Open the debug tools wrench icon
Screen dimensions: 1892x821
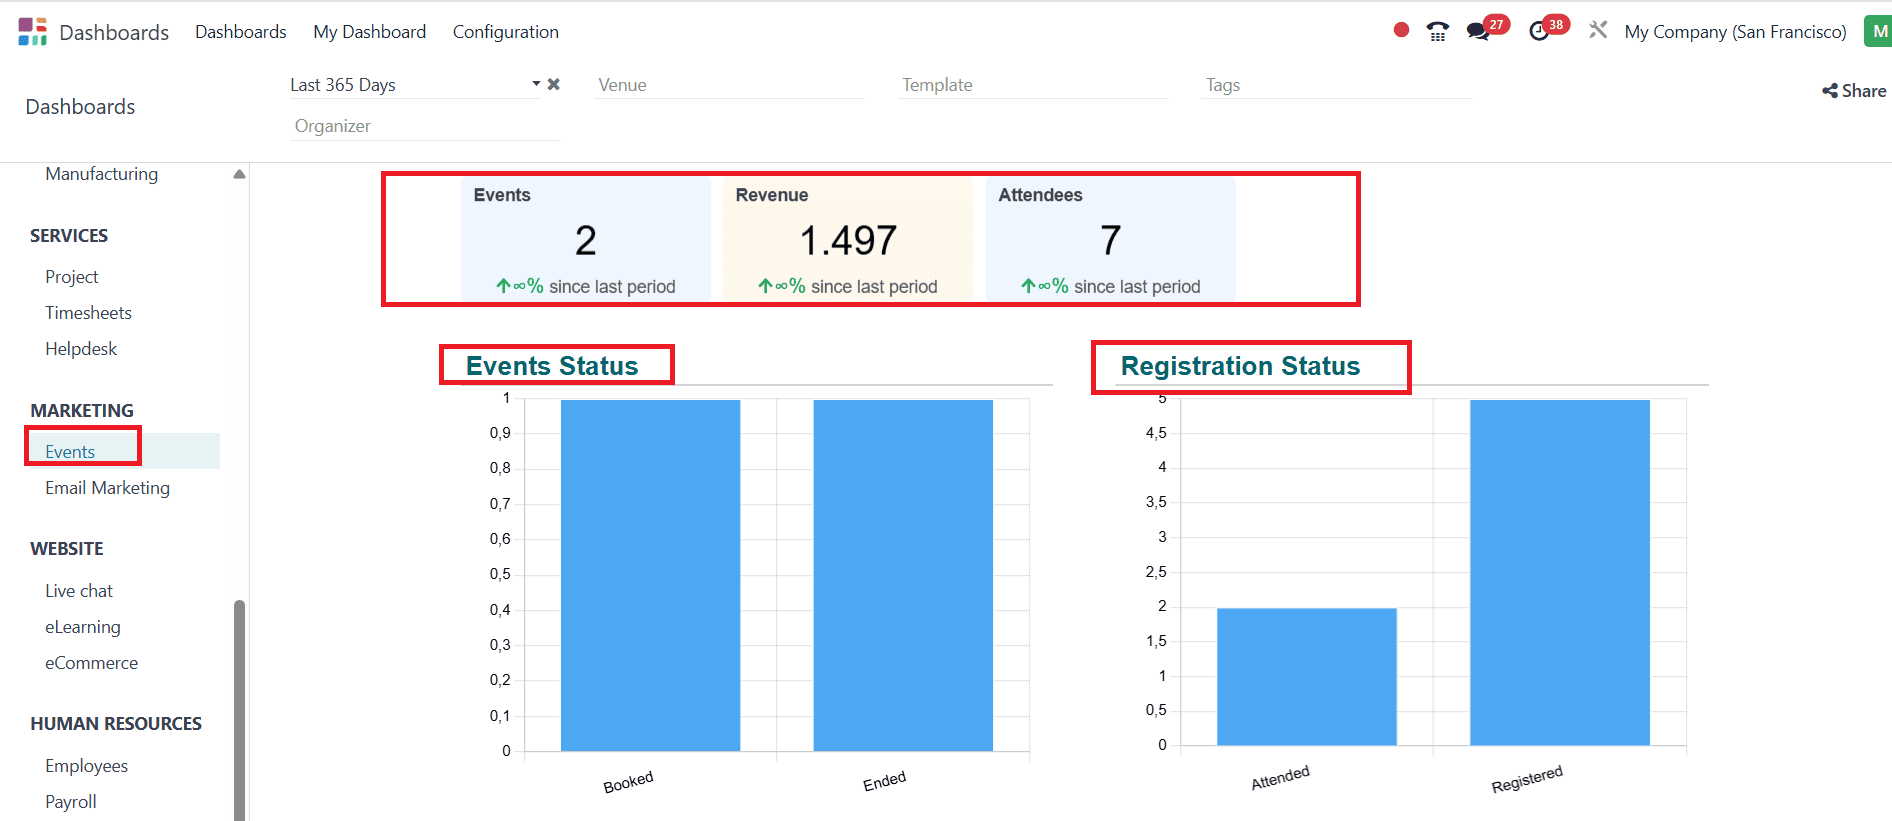[x=1598, y=30]
